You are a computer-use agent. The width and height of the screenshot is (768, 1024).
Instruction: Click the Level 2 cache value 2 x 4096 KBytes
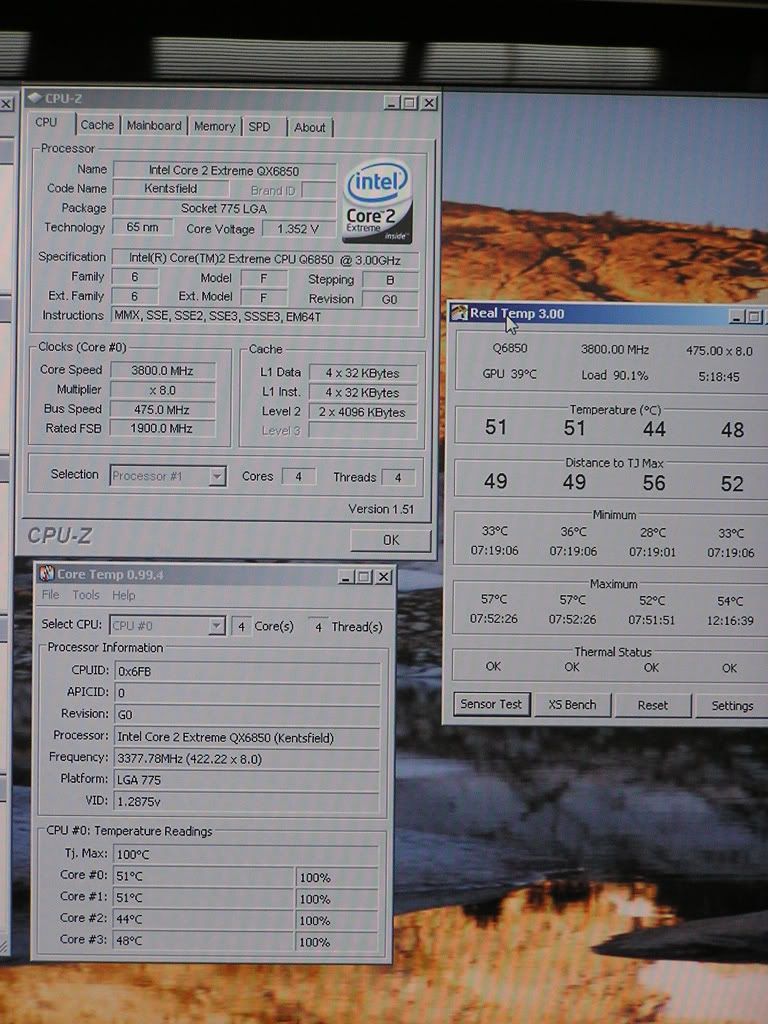tap(362, 412)
